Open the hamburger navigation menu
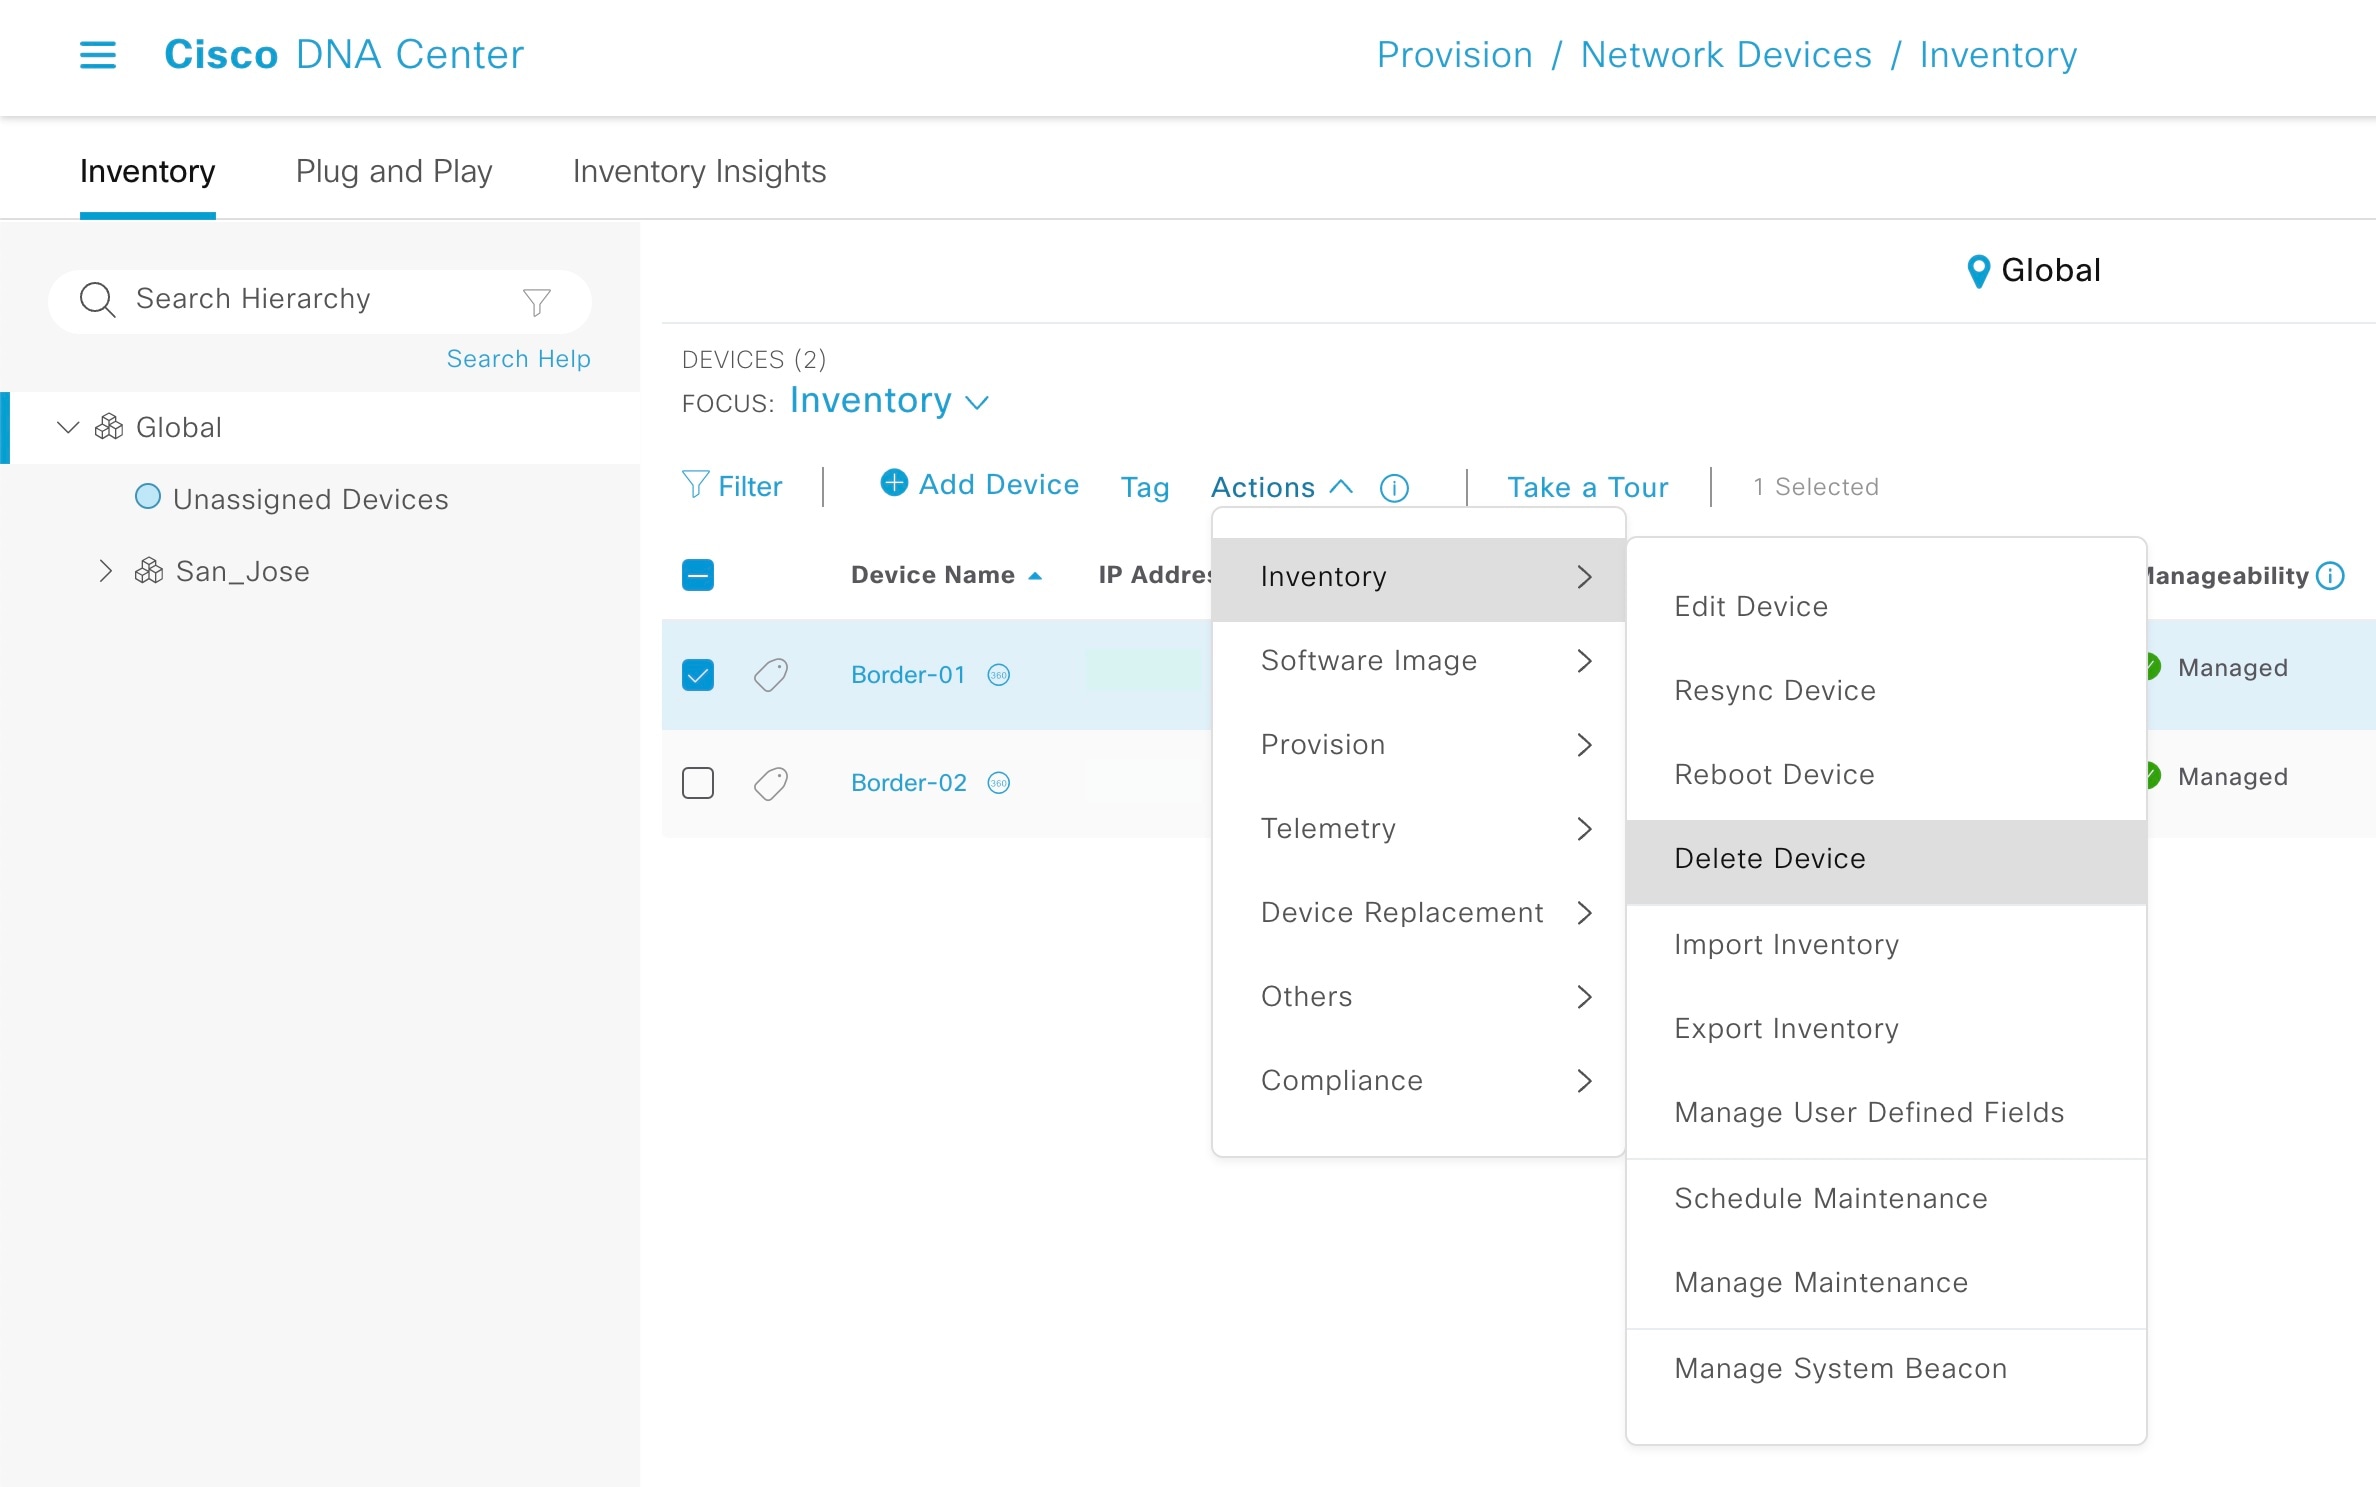 tap(98, 55)
